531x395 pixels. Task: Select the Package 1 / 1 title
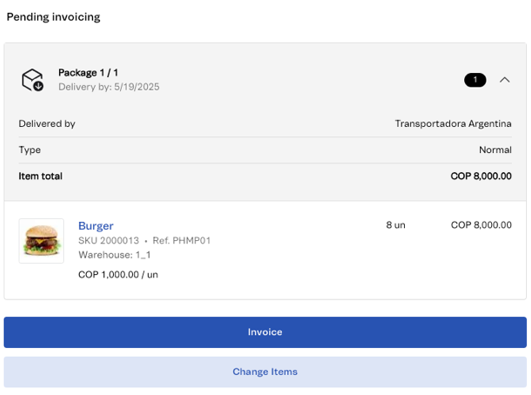click(88, 72)
